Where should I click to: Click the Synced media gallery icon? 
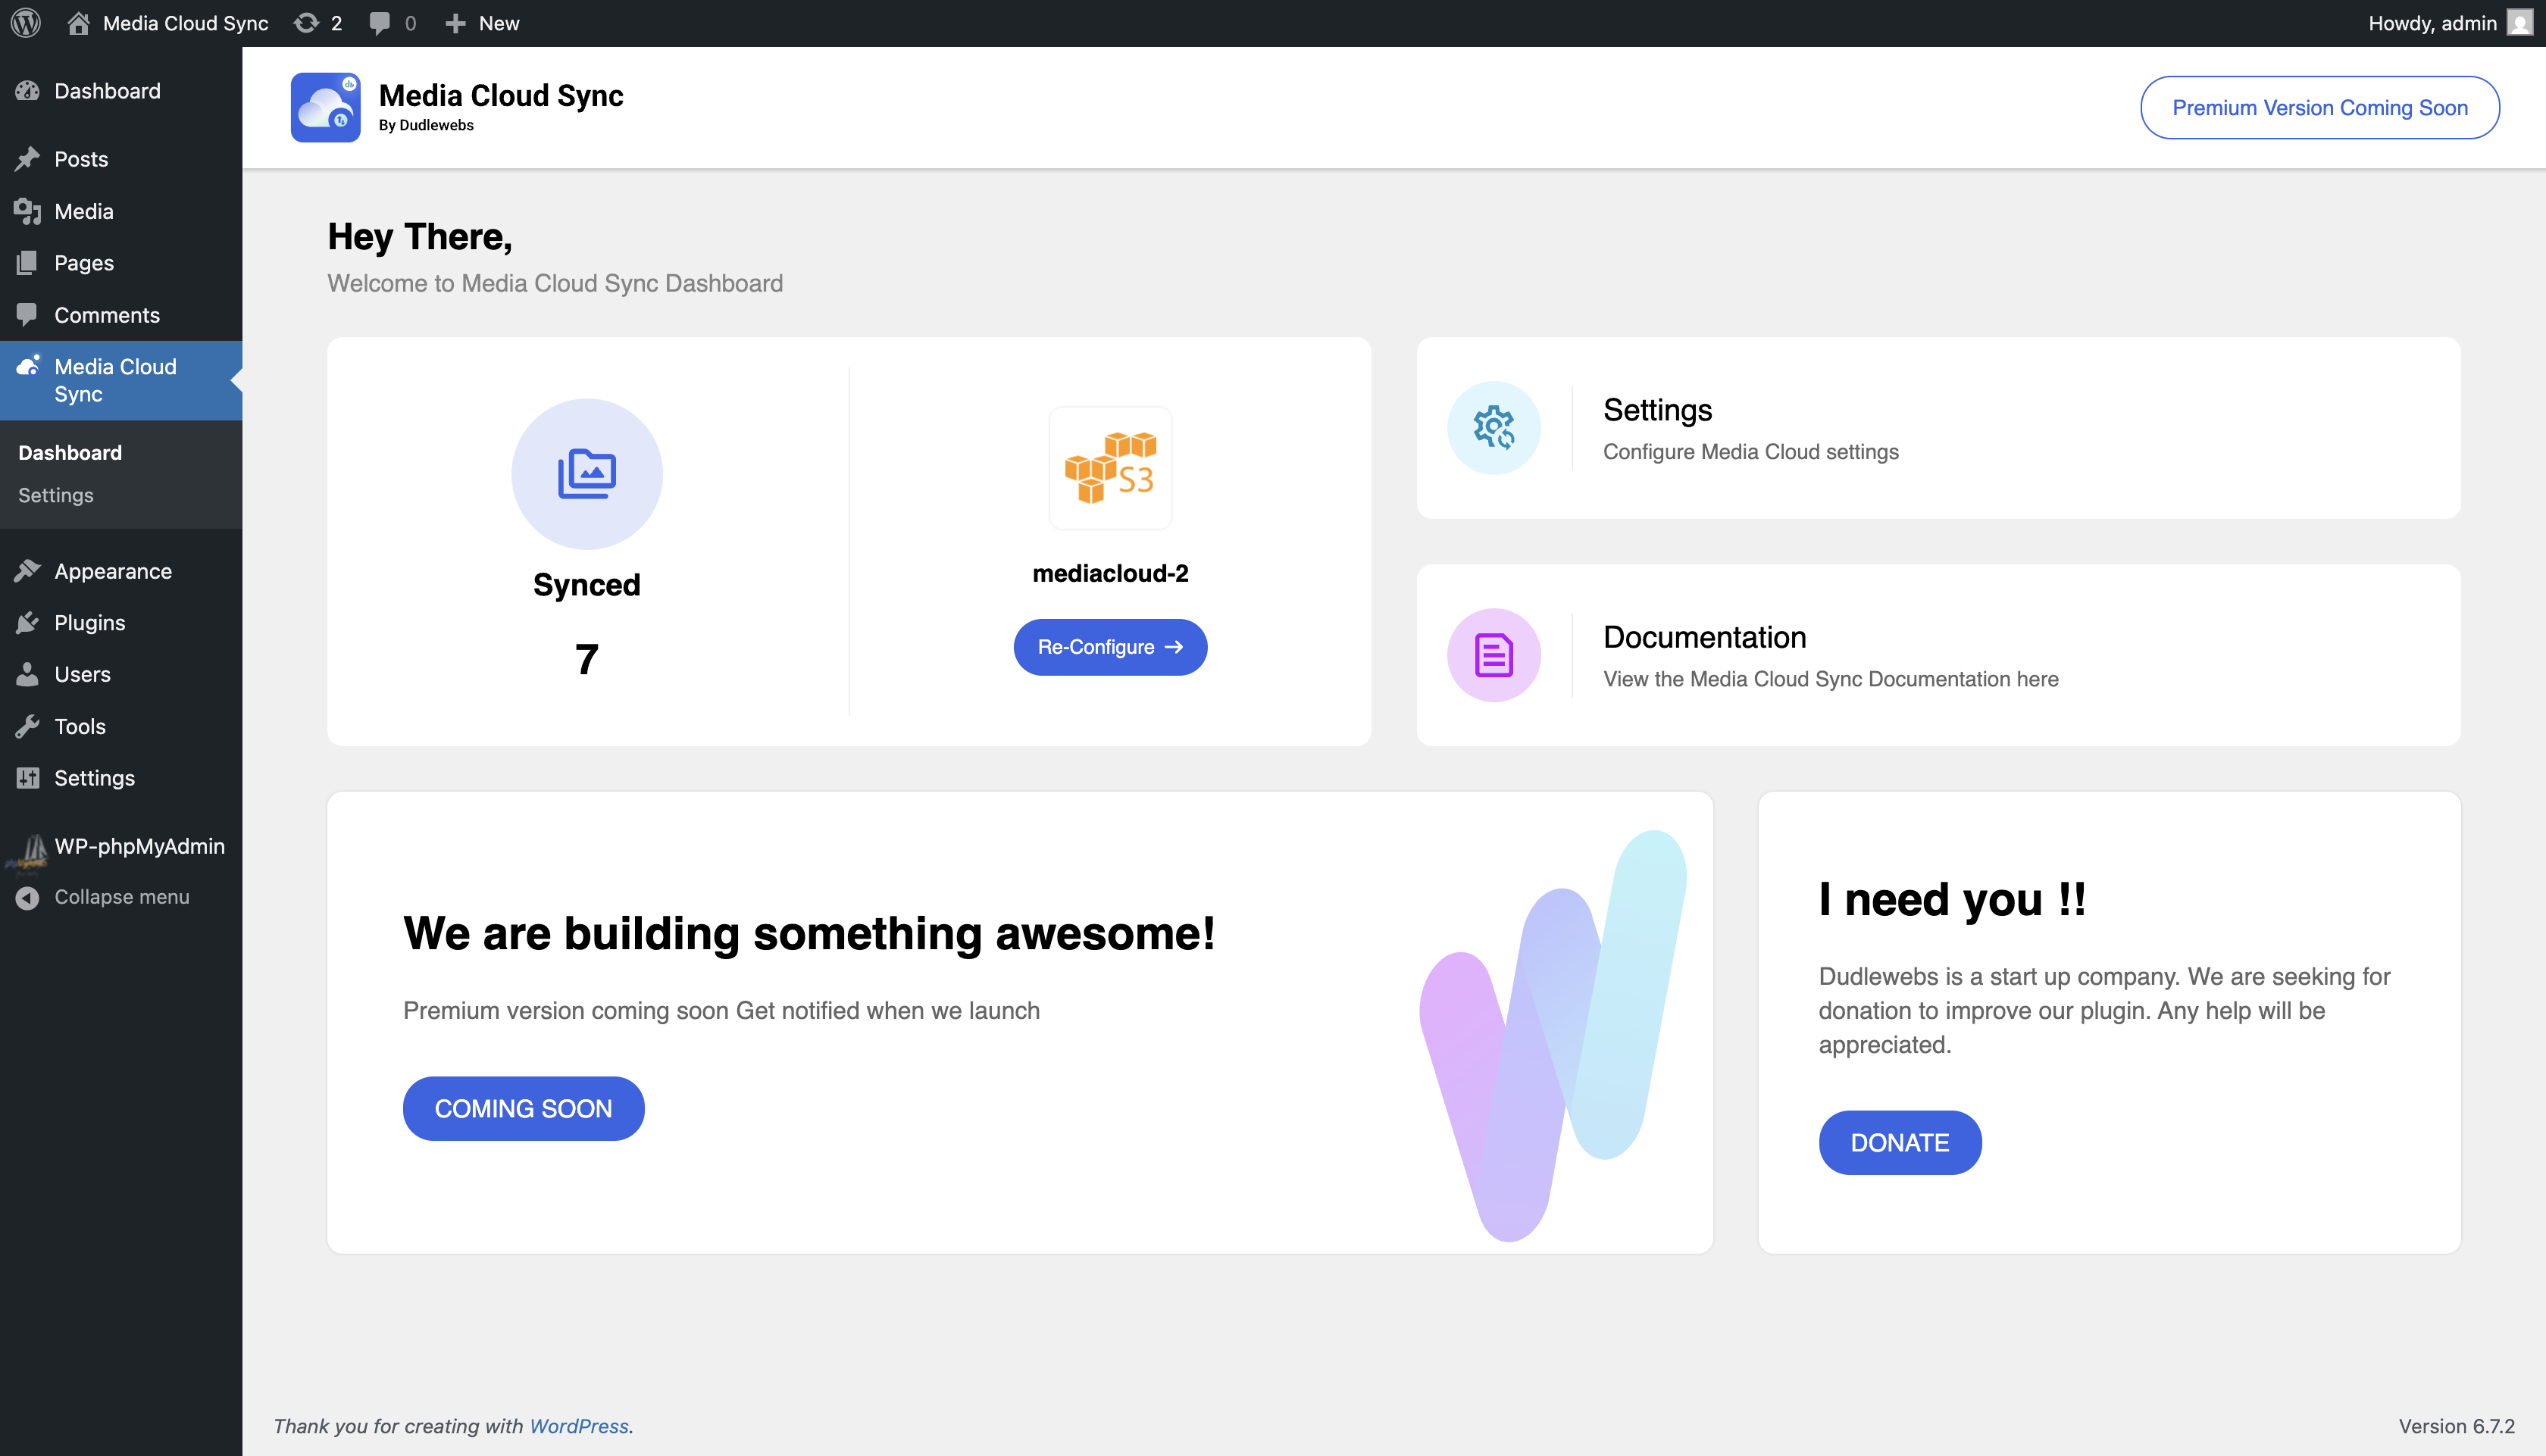[587, 473]
